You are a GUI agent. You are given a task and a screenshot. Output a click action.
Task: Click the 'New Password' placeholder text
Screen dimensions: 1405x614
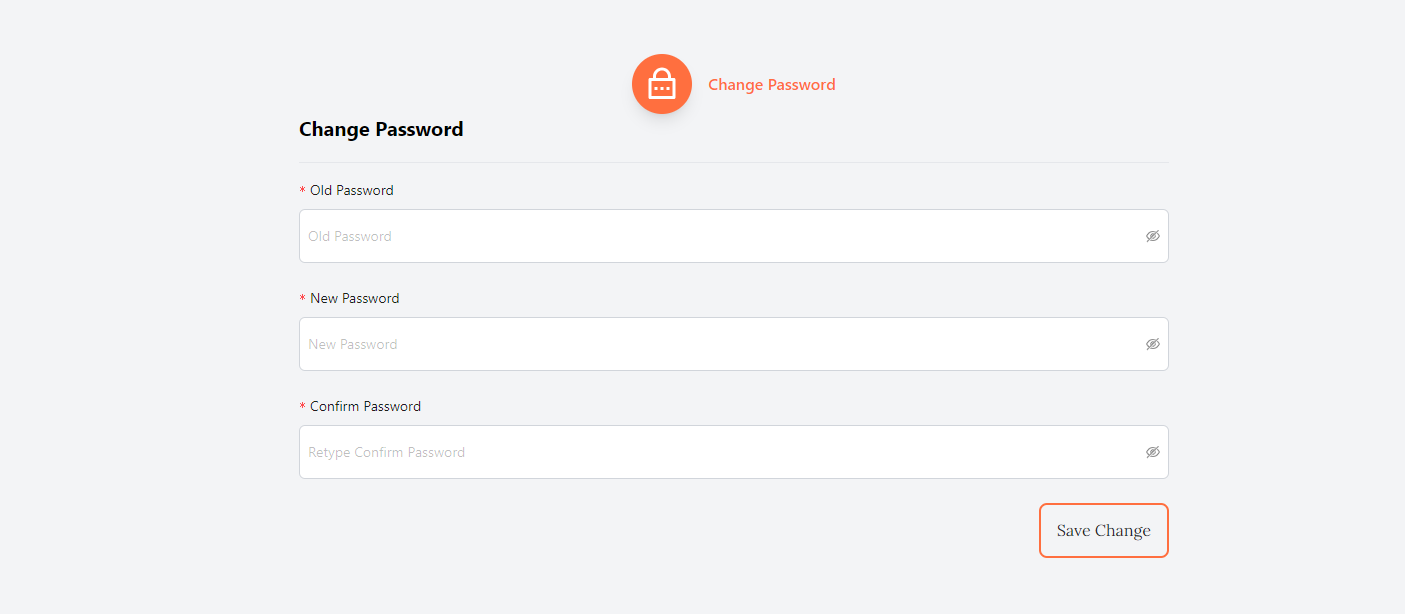pos(353,344)
